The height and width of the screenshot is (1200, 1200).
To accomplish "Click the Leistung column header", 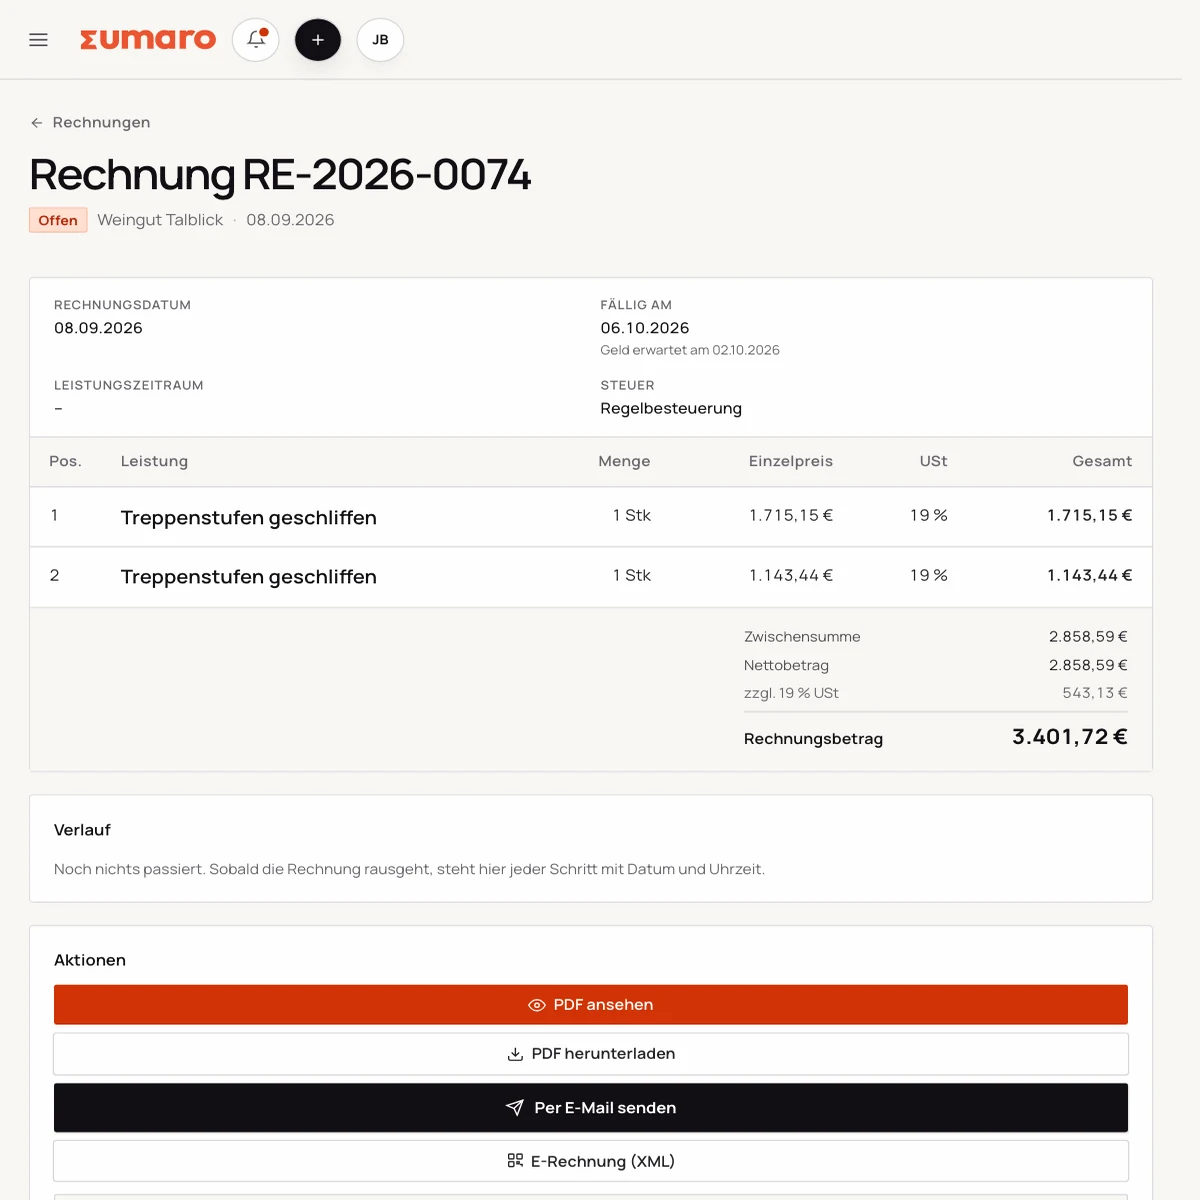I will click(x=154, y=461).
